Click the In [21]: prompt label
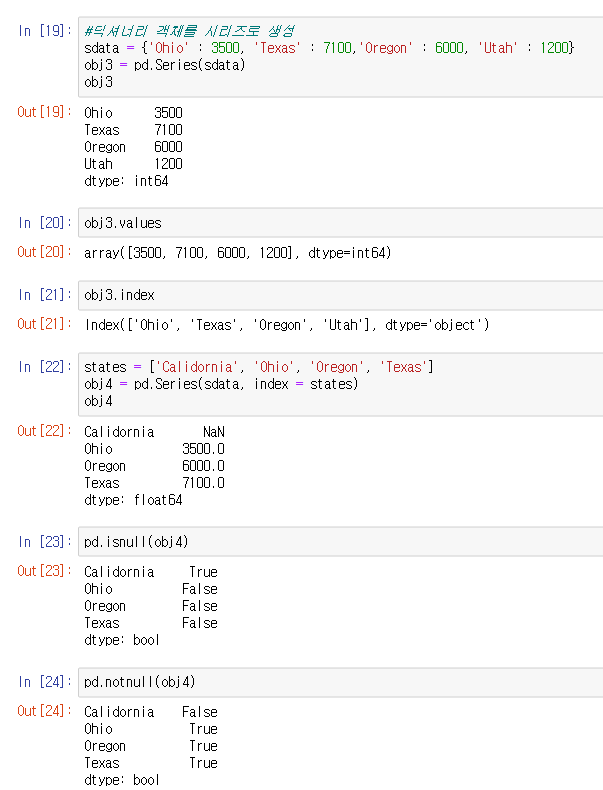Image resolution: width=603 pixels, height=790 pixels. point(44,295)
